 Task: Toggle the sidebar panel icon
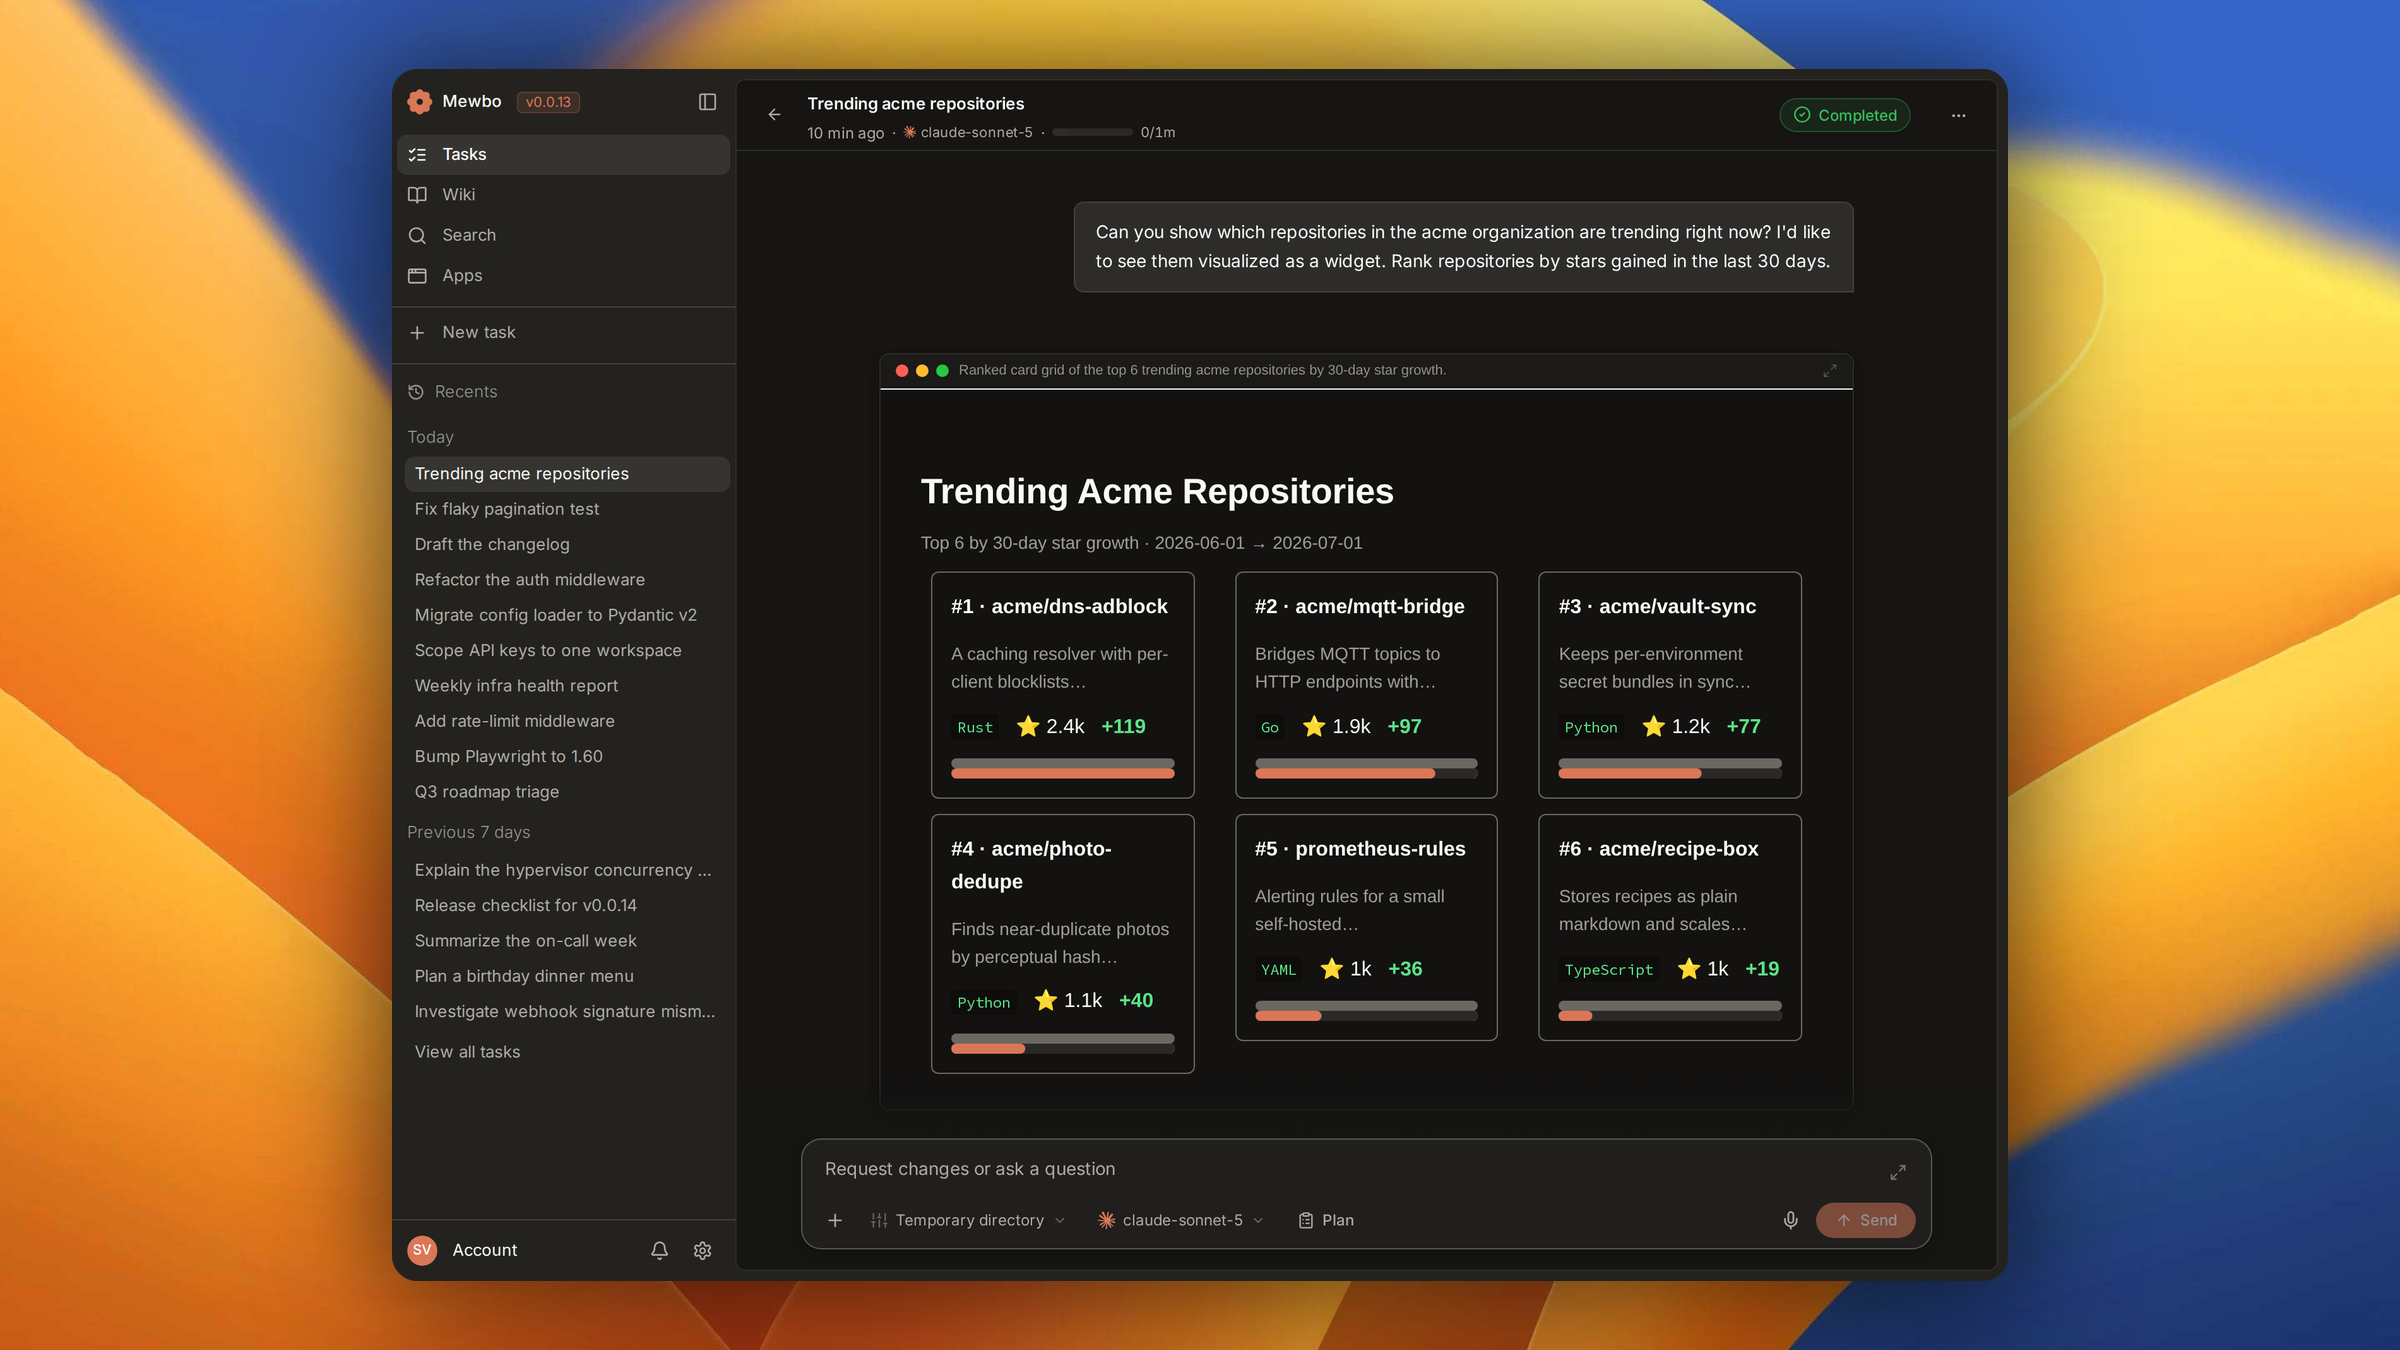point(707,102)
